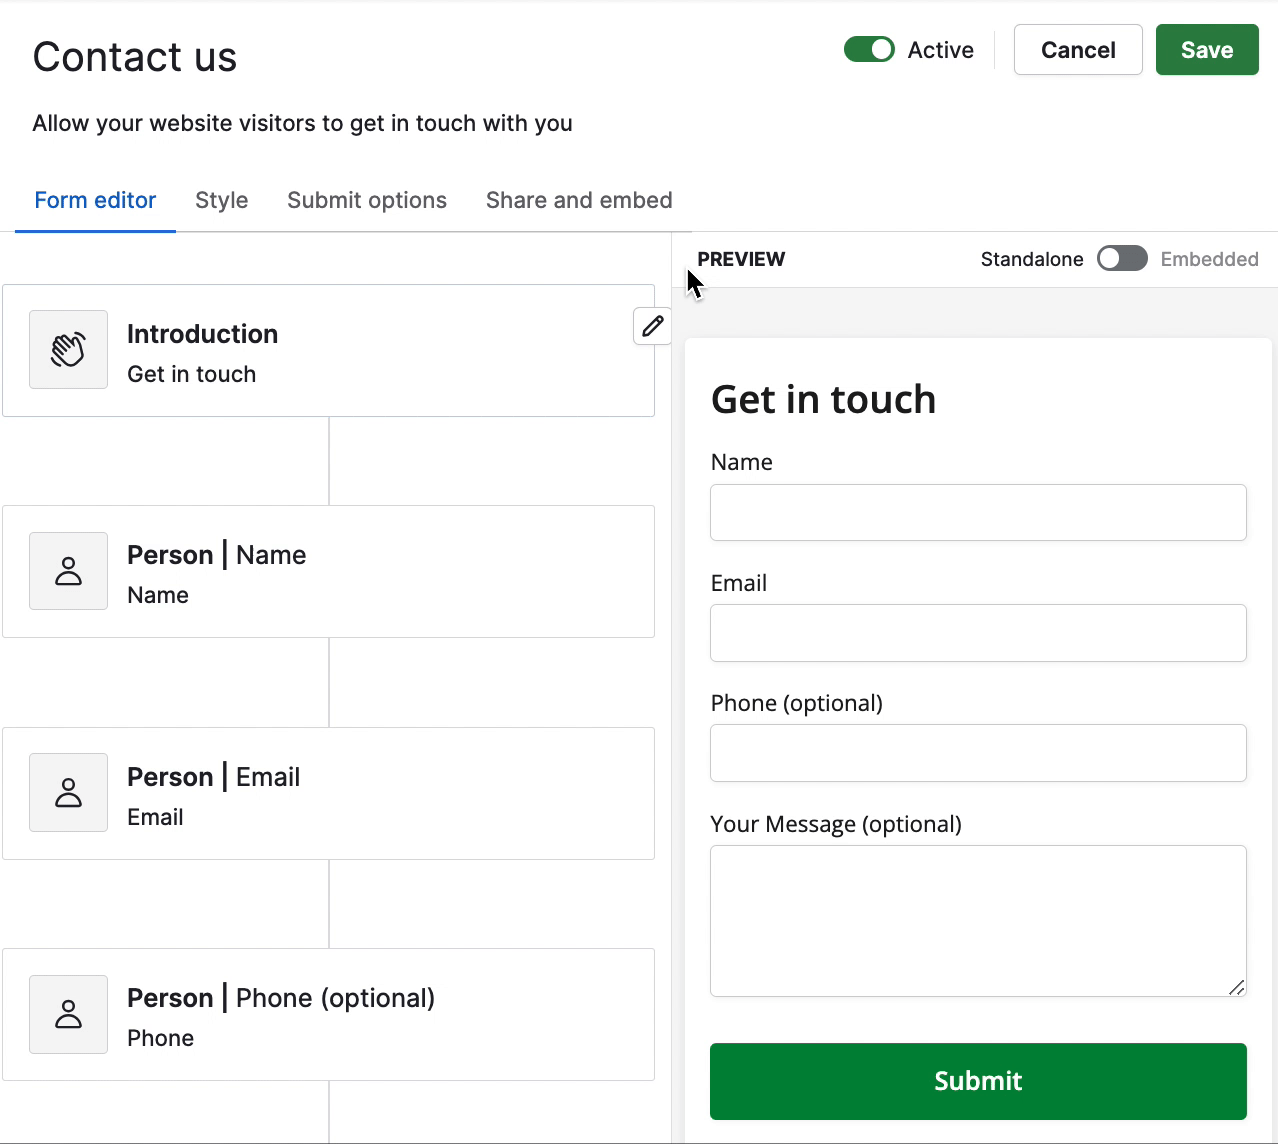Switch preview to Embedded mode
The width and height of the screenshot is (1278, 1144).
tap(1122, 258)
